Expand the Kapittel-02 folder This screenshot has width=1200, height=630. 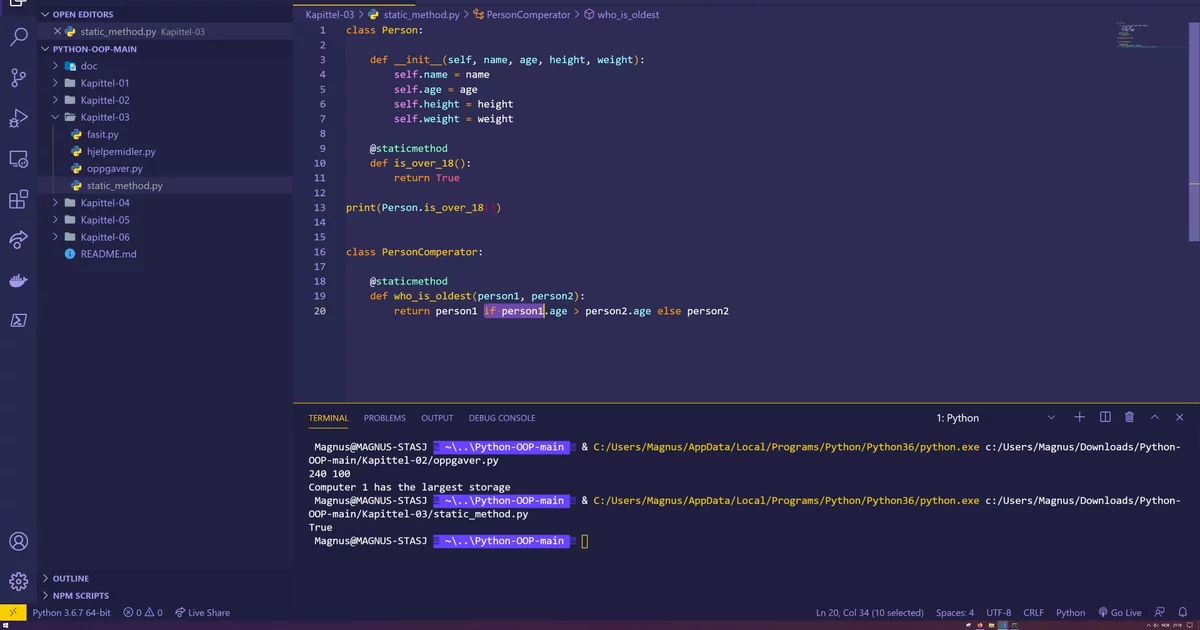[165, 100]
